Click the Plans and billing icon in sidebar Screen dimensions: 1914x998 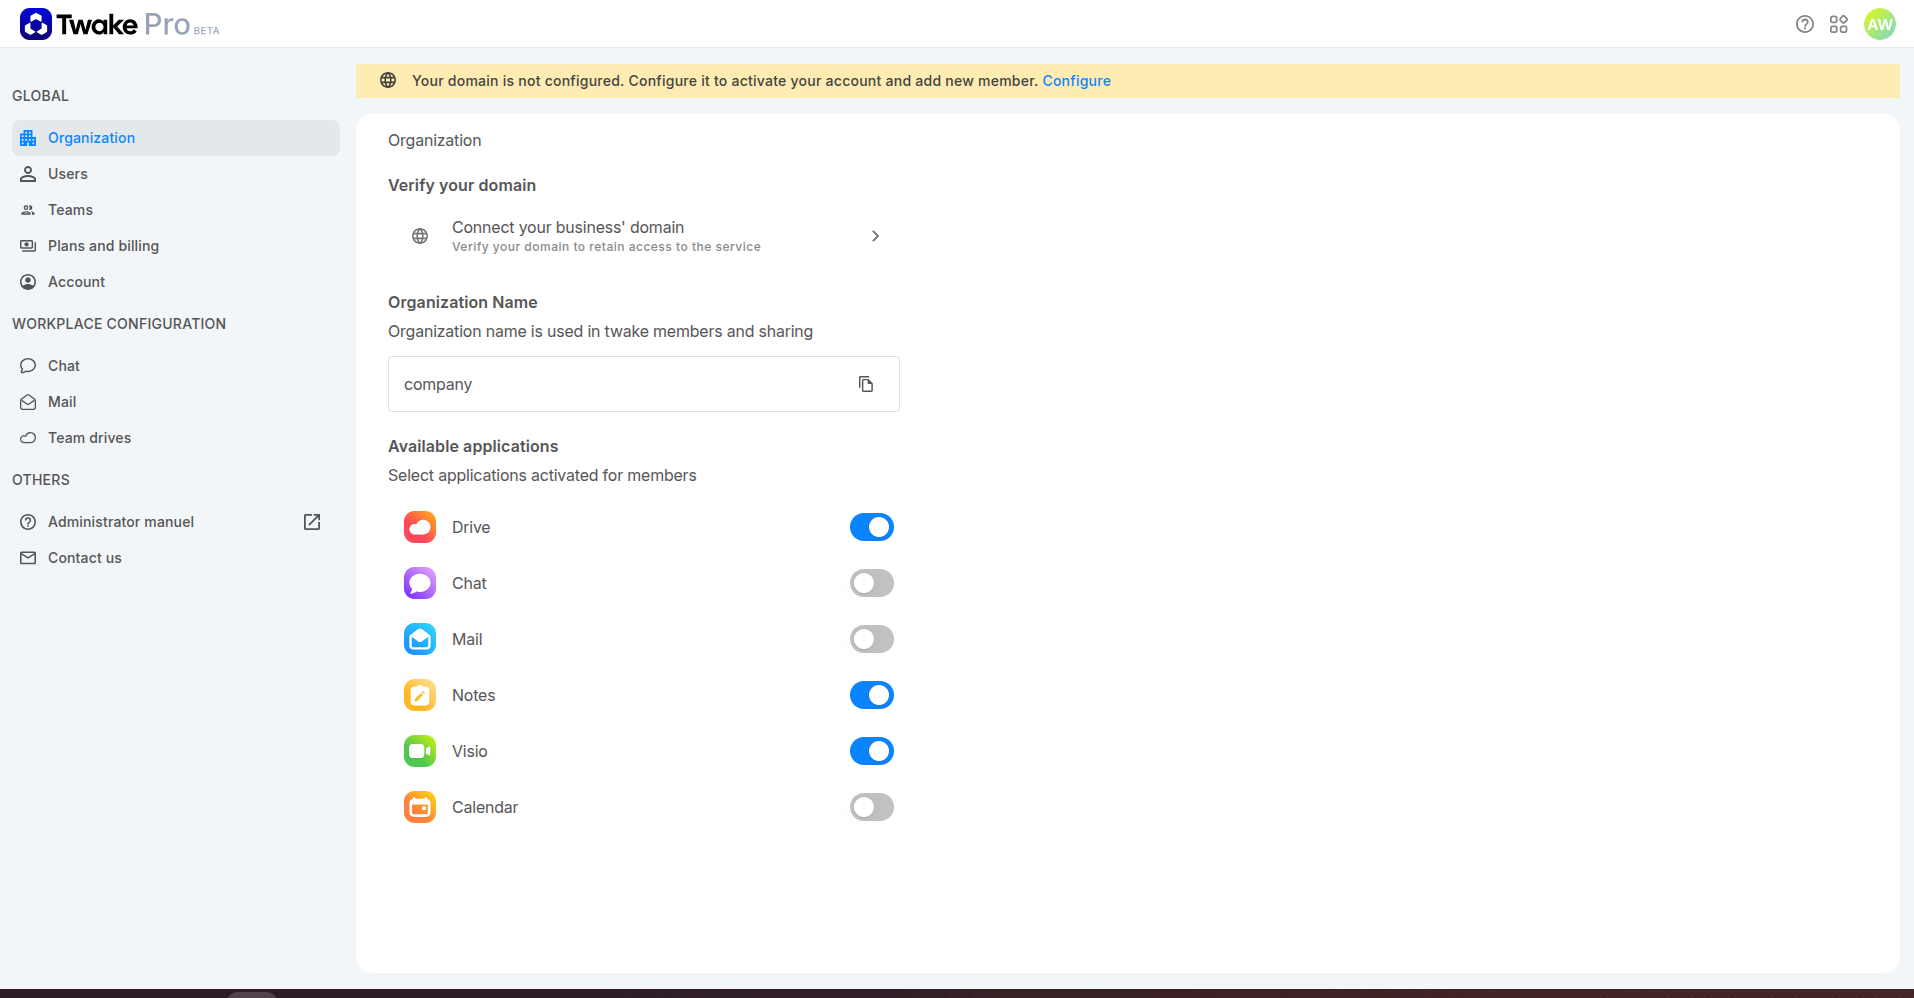coord(28,246)
